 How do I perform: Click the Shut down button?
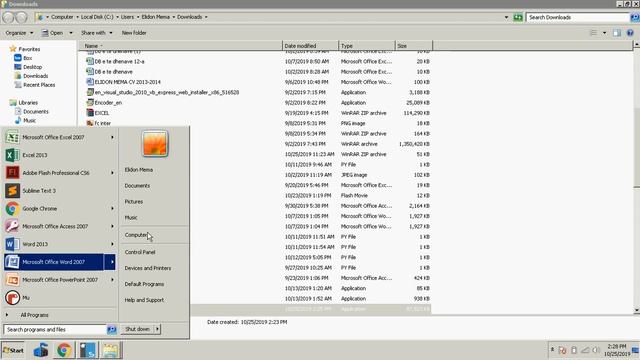coord(138,329)
